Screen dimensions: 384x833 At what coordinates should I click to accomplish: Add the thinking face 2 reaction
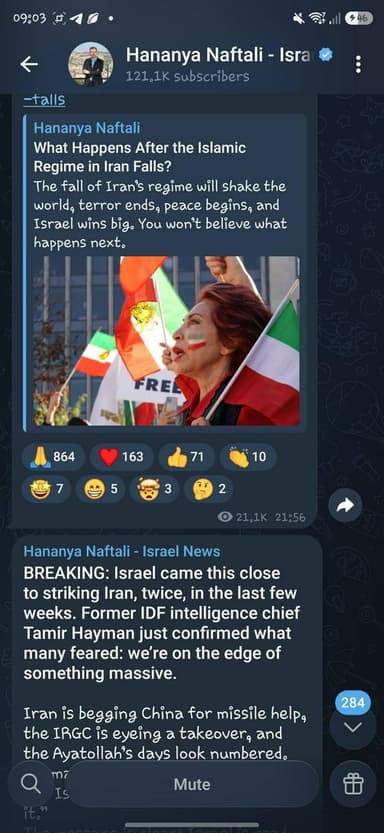pos(208,489)
